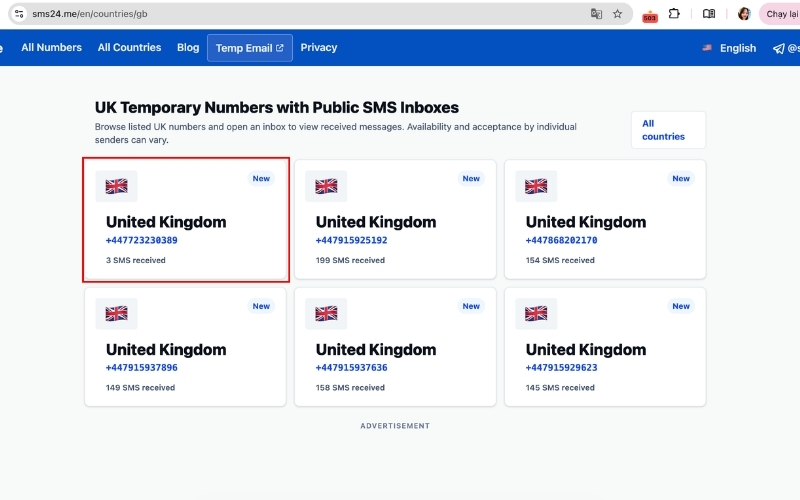Screen dimensions: 800x500
Task: Open the reading list book icon
Action: tap(709, 14)
